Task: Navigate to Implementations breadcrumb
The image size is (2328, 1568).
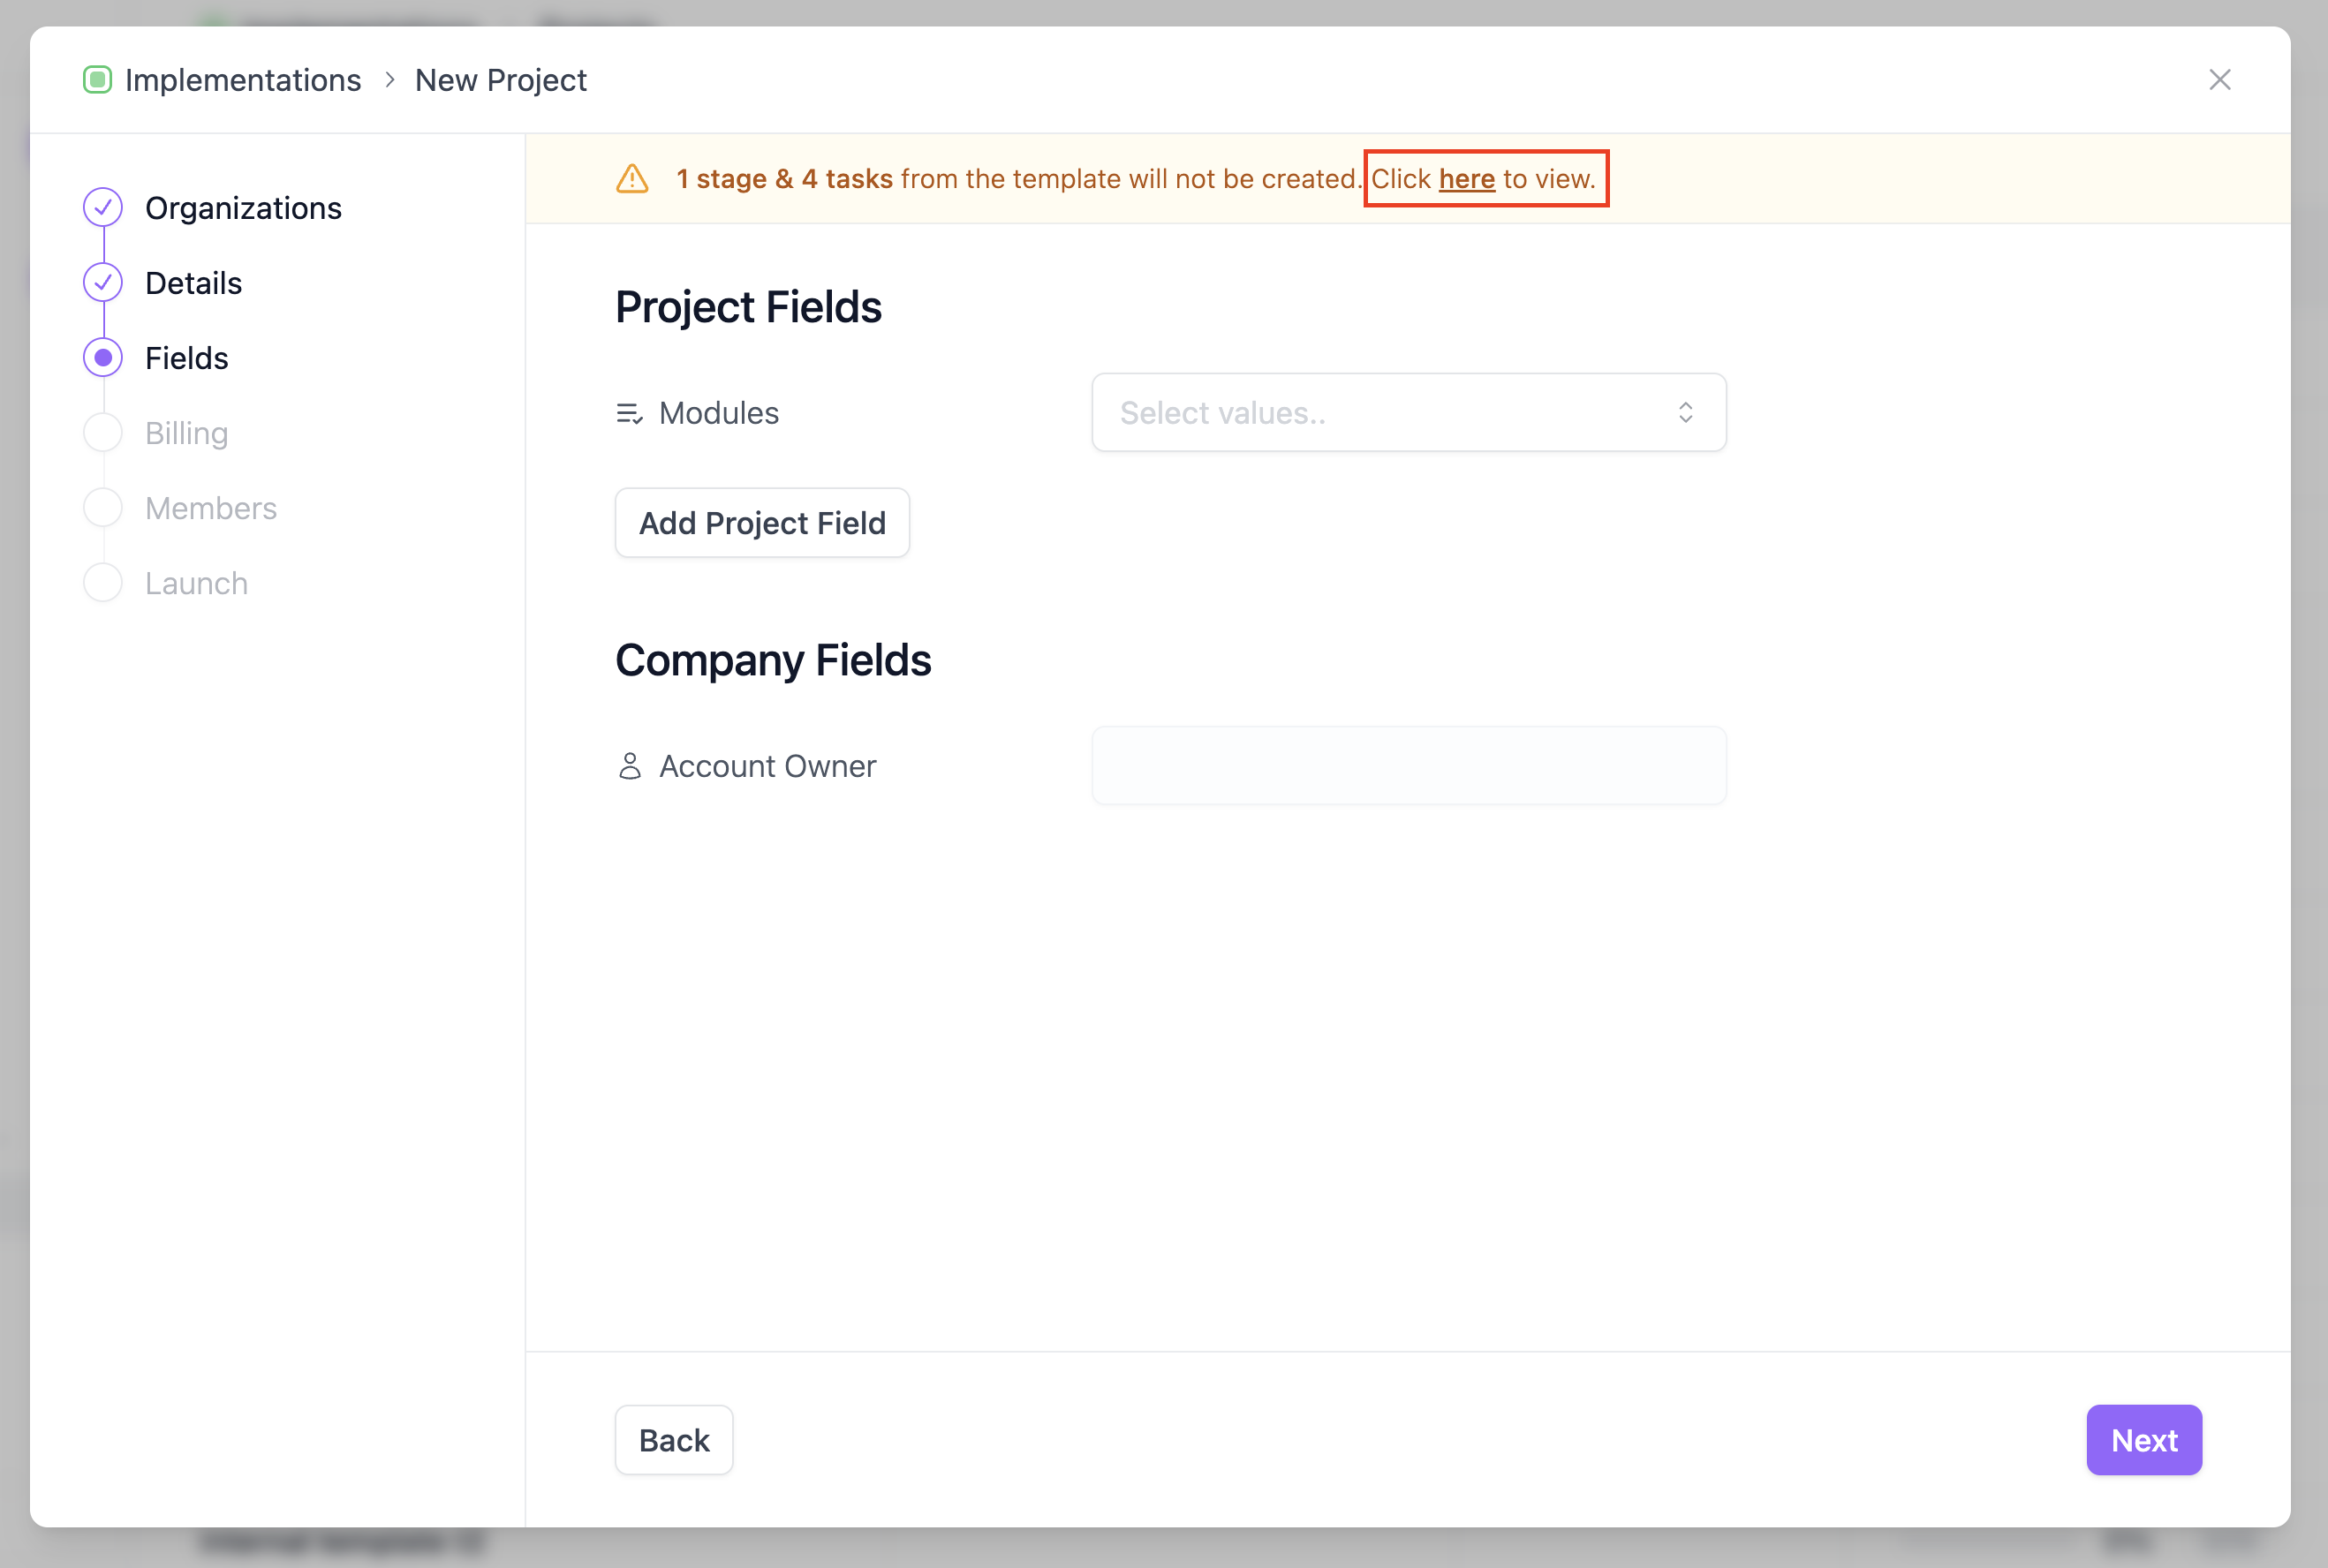Action: pyautogui.click(x=243, y=80)
